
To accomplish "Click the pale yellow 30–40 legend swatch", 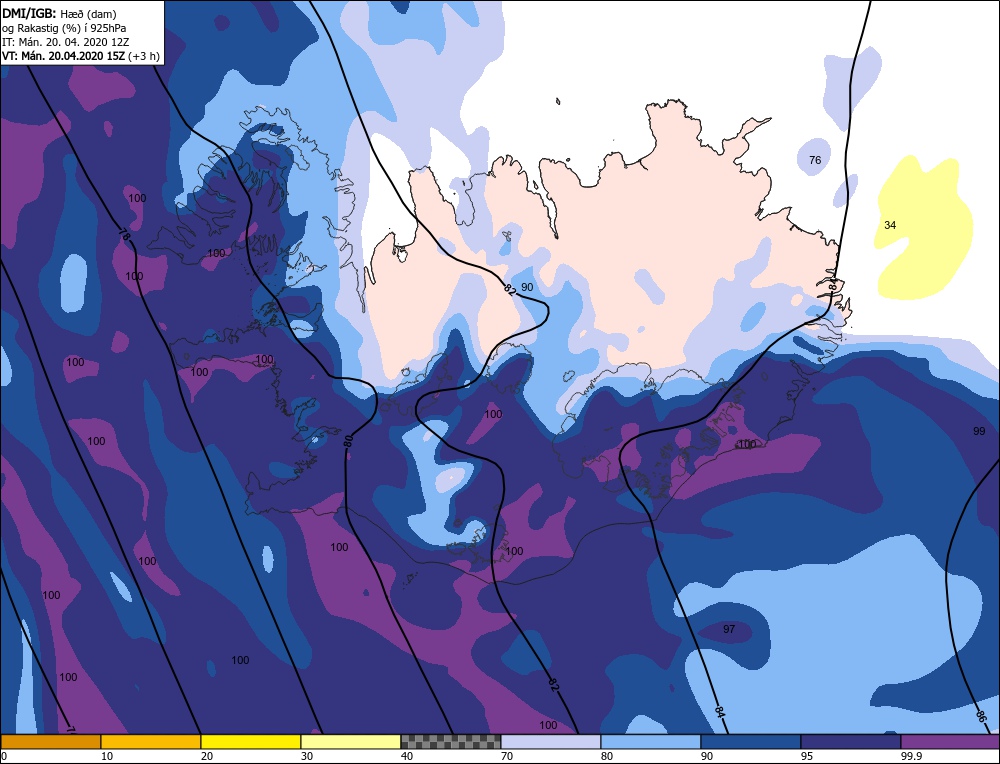I will point(350,742).
